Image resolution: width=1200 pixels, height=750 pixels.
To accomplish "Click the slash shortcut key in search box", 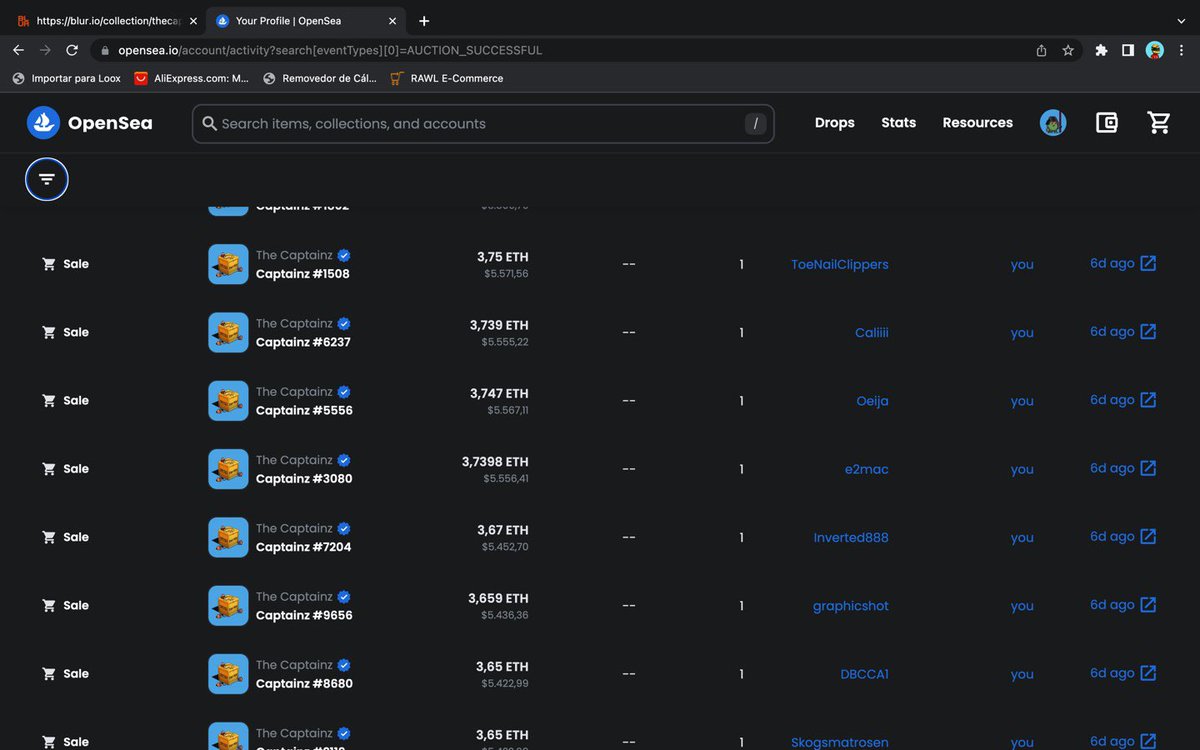I will [756, 124].
